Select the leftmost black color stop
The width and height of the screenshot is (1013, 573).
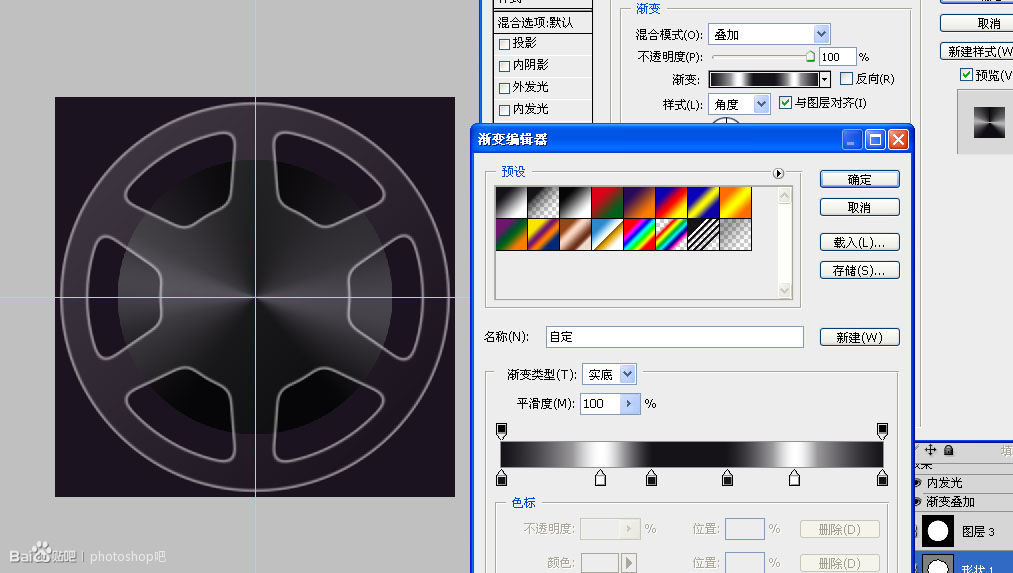pyautogui.click(x=501, y=478)
